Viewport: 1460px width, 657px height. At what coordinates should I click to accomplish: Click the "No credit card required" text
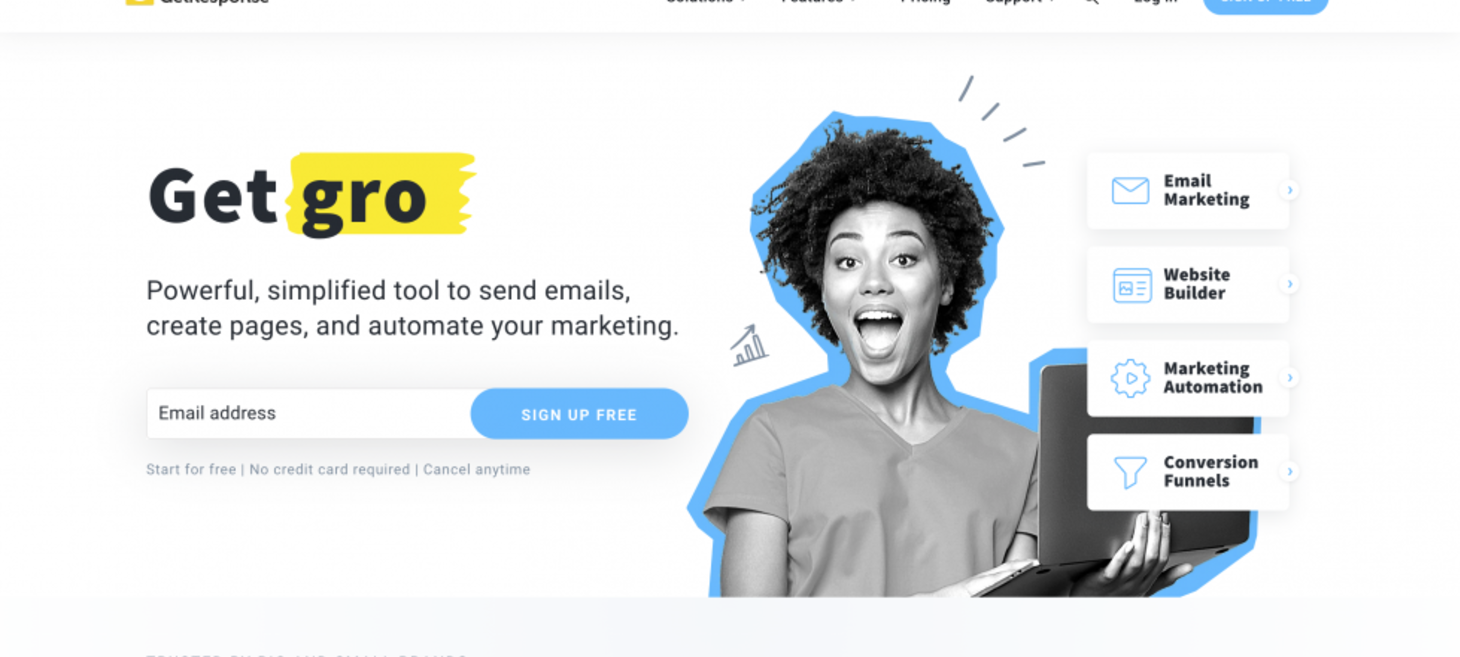click(x=329, y=470)
